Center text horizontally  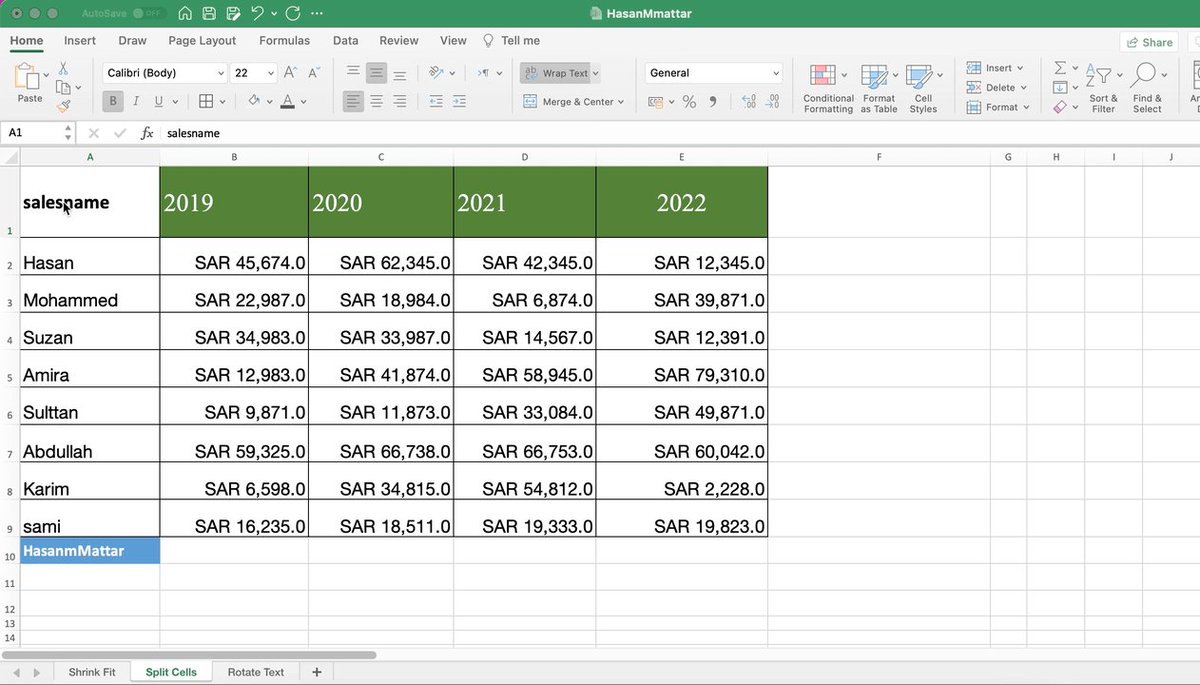pos(376,101)
